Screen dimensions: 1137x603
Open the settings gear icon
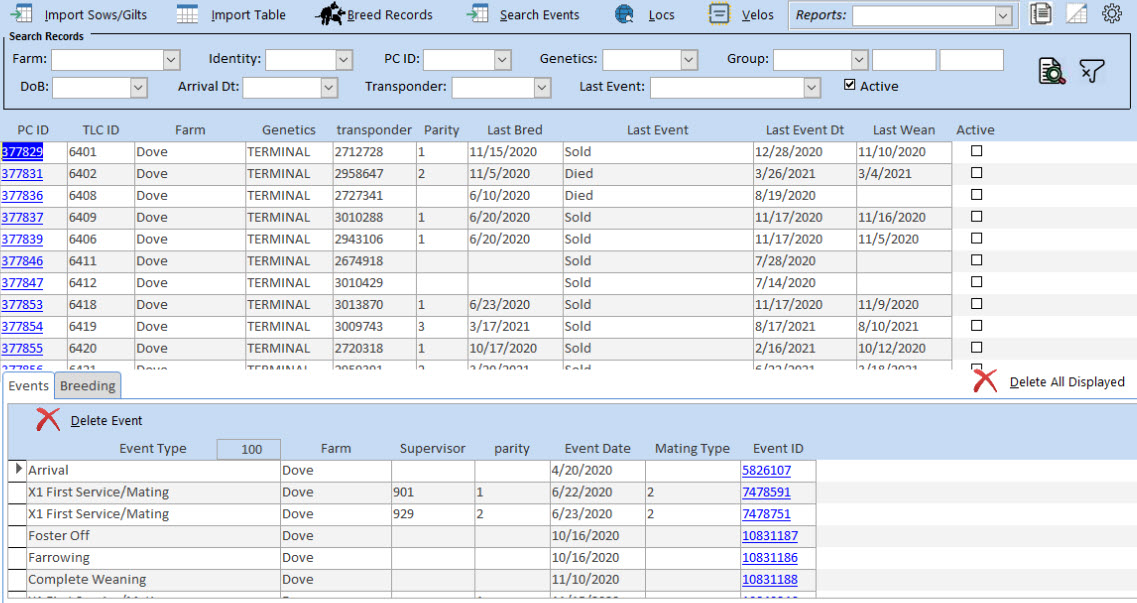click(x=1111, y=14)
